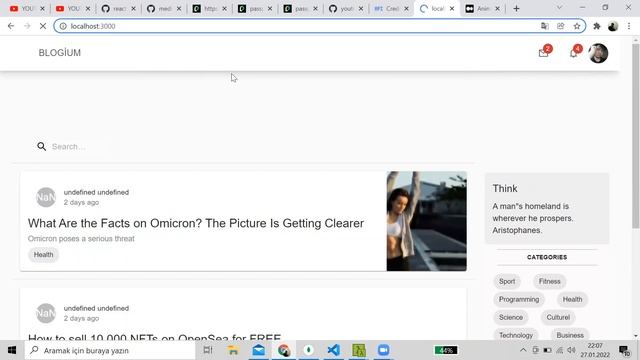The height and width of the screenshot is (360, 640).
Task: Click the browser forward arrow
Action: click(x=27, y=26)
